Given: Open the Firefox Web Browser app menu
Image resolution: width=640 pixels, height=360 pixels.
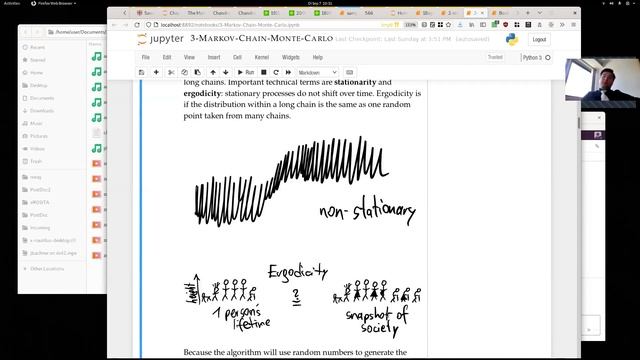Looking at the screenshot, I should (x=54, y=3).
